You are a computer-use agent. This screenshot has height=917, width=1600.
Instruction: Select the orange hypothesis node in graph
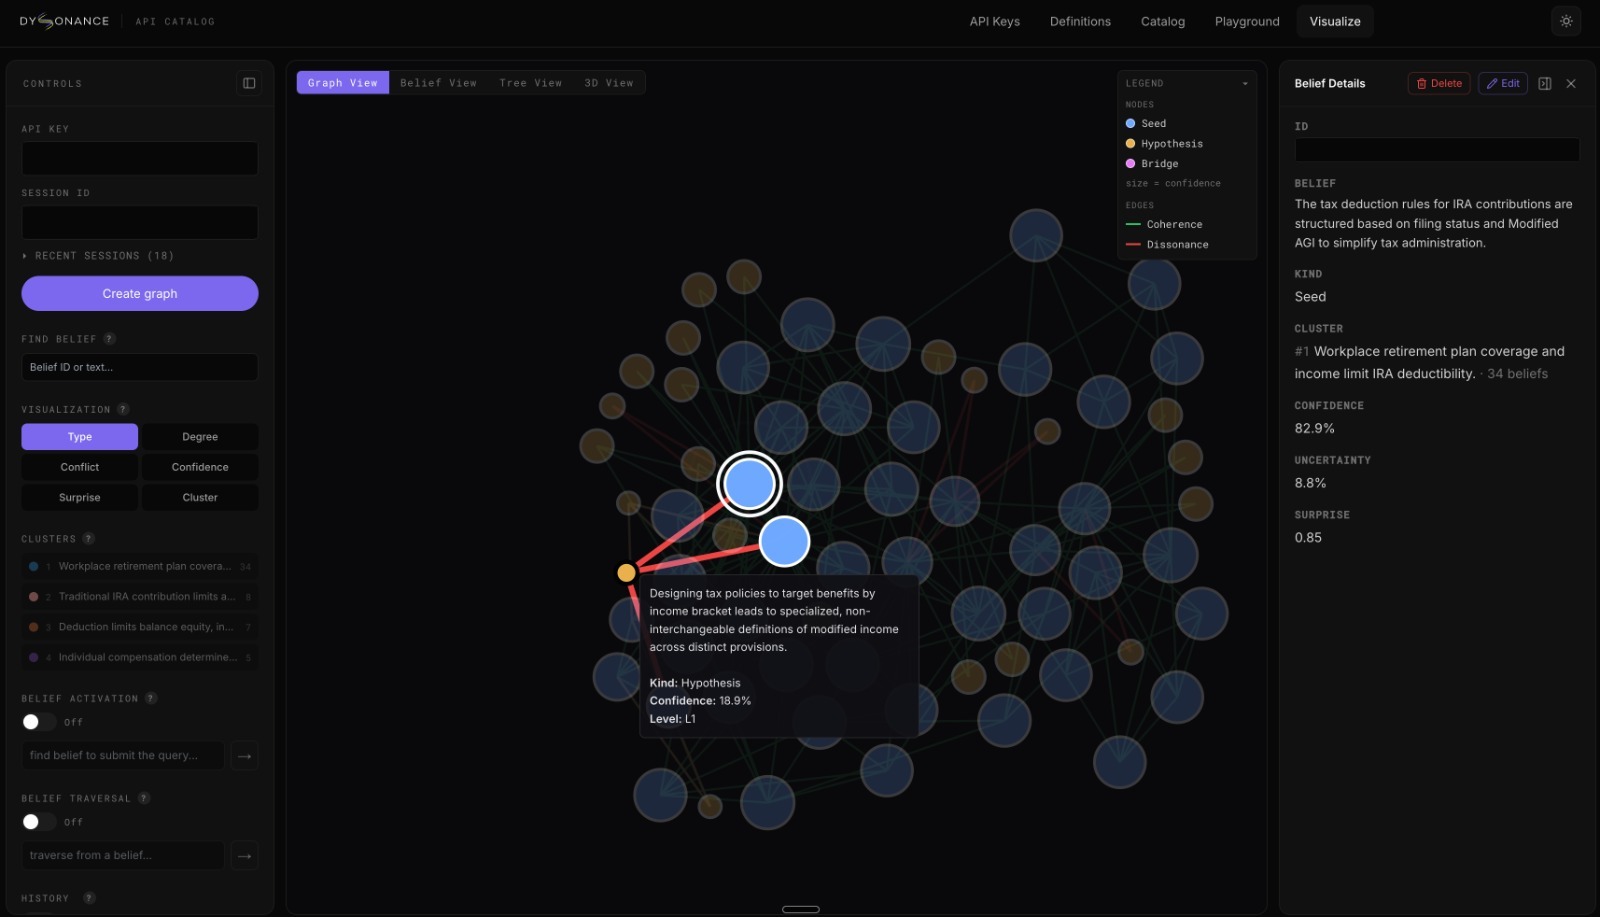point(626,573)
